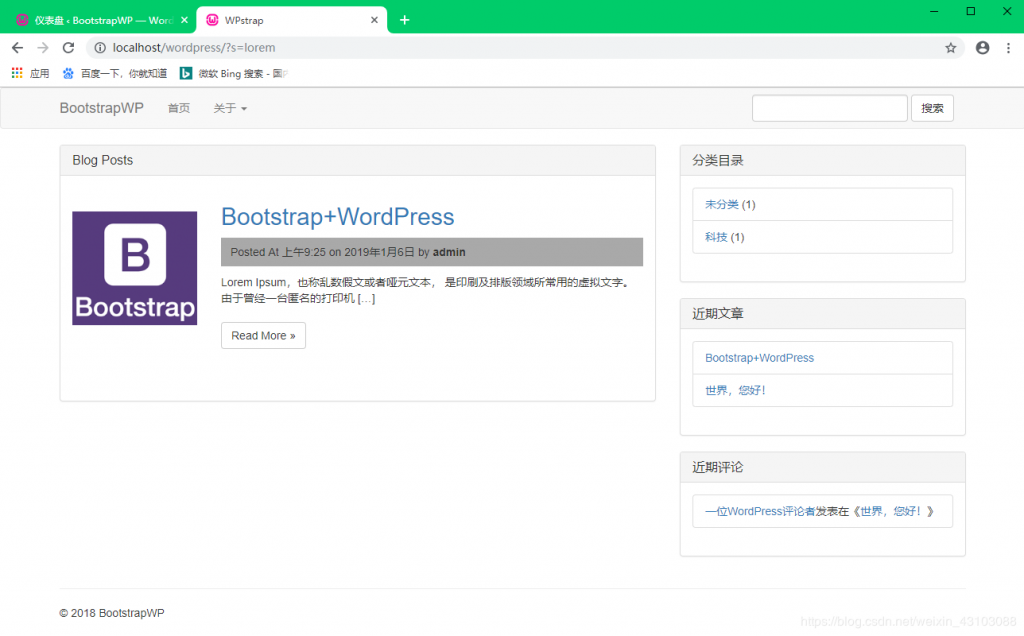Open the Chrome profile account icon
This screenshot has width=1024, height=636.
pyautogui.click(x=982, y=48)
